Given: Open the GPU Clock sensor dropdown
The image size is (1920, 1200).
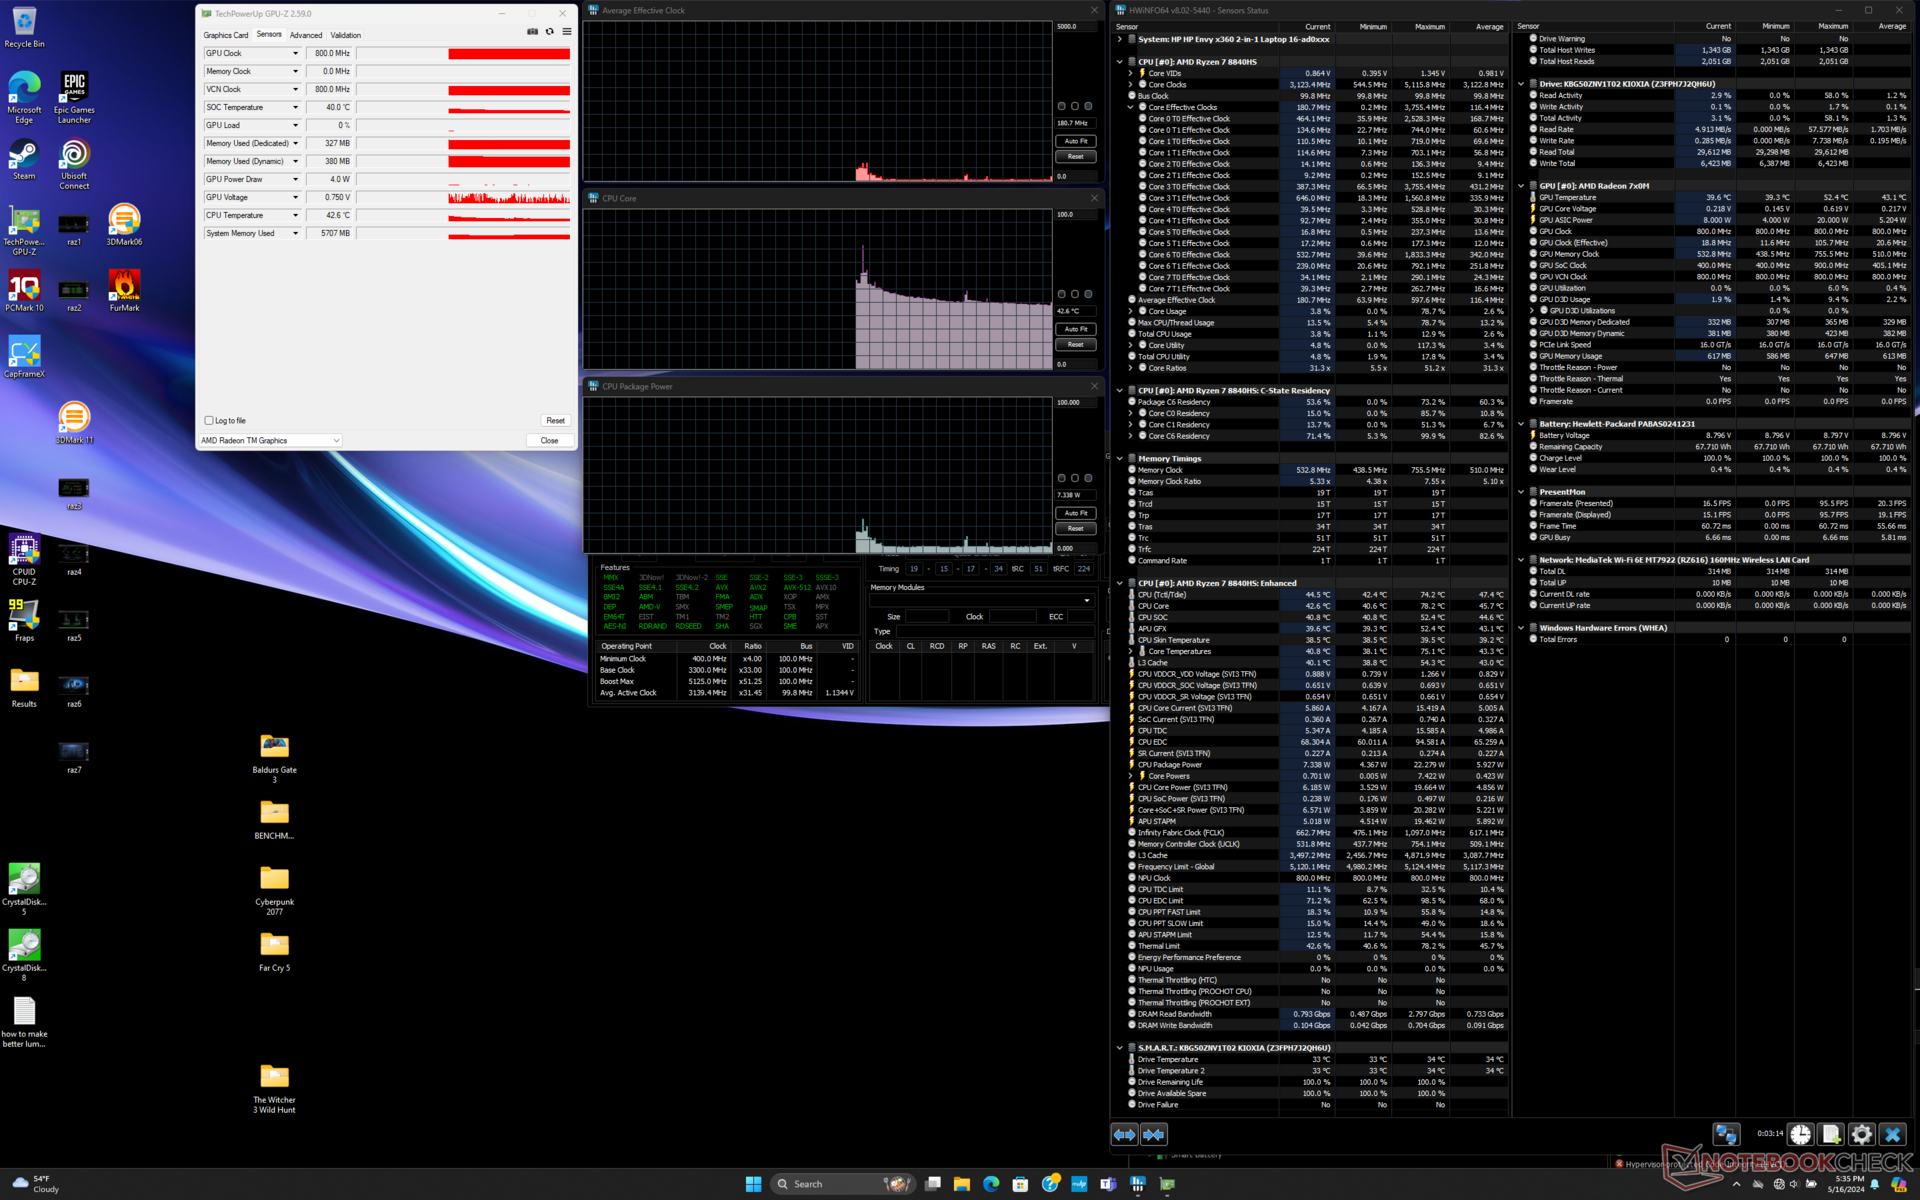Looking at the screenshot, I should click(295, 54).
